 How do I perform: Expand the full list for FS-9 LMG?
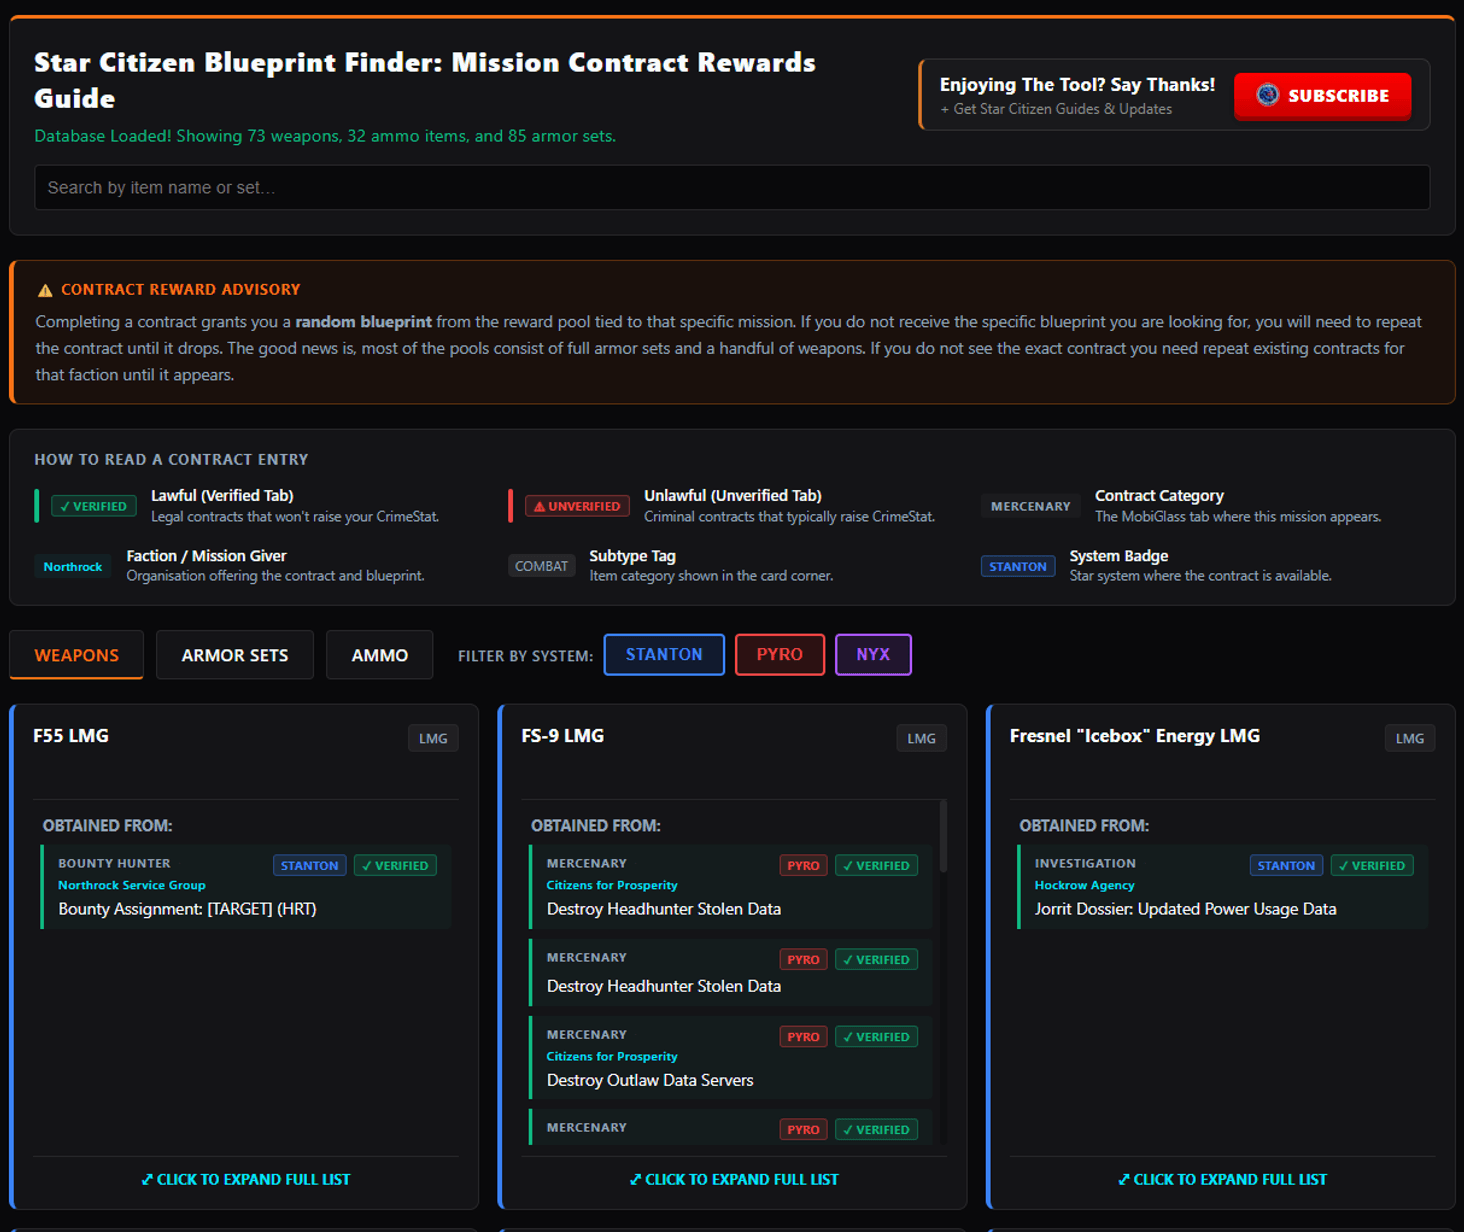coord(734,1179)
